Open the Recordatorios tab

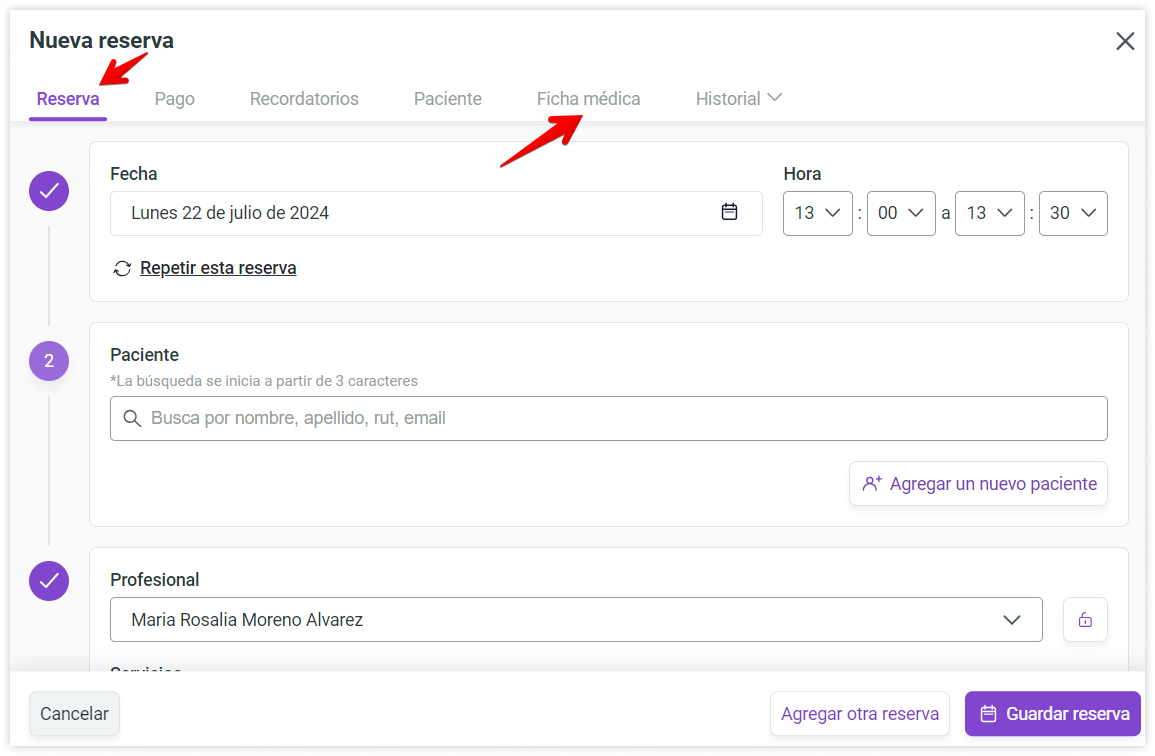tap(304, 99)
